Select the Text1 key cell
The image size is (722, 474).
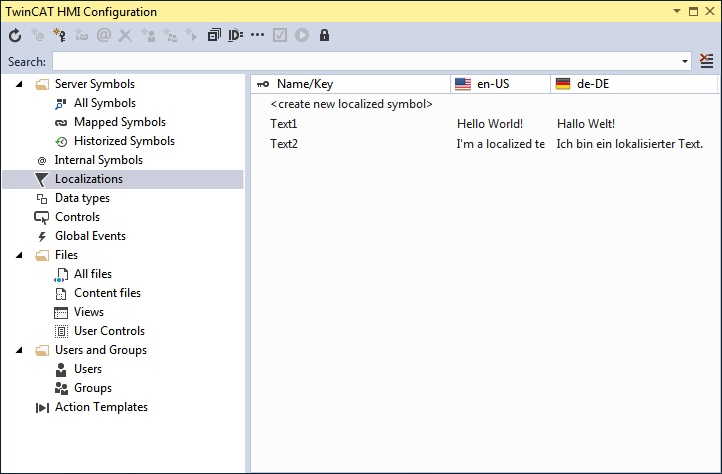coord(284,124)
